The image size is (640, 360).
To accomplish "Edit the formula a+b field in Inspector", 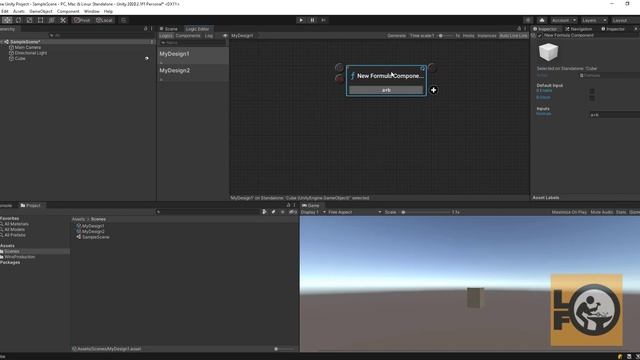I will (x=614, y=115).
